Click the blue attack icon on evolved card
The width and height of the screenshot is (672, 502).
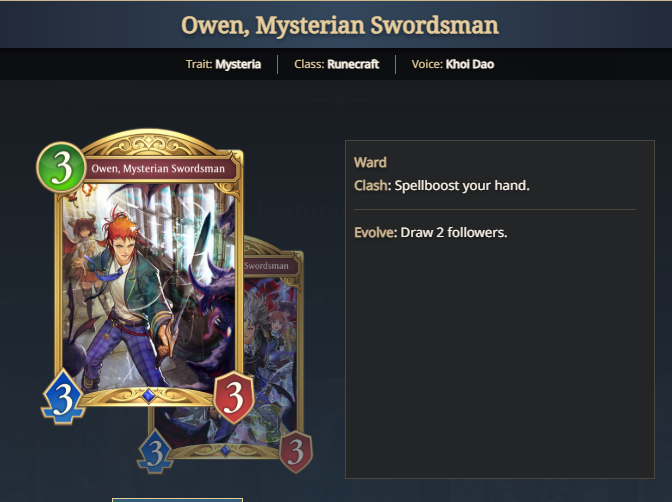click(x=155, y=452)
